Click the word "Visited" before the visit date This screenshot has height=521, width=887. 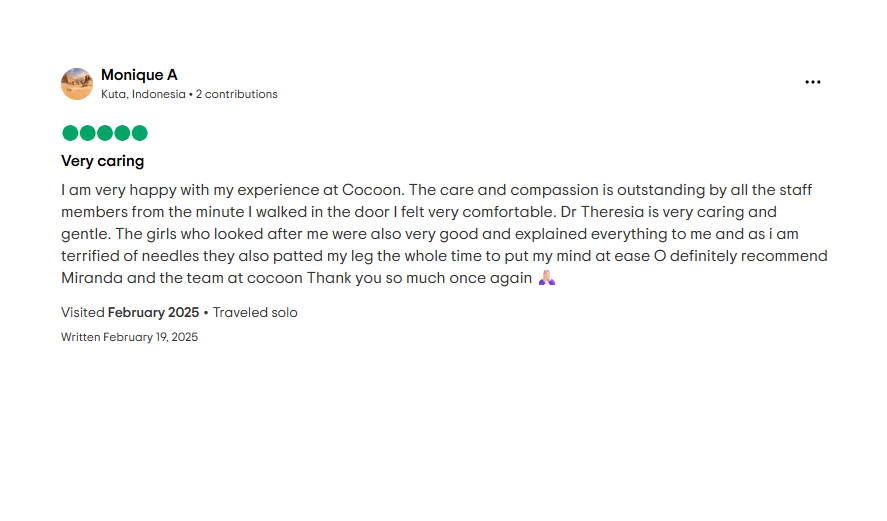pyautogui.click(x=83, y=312)
